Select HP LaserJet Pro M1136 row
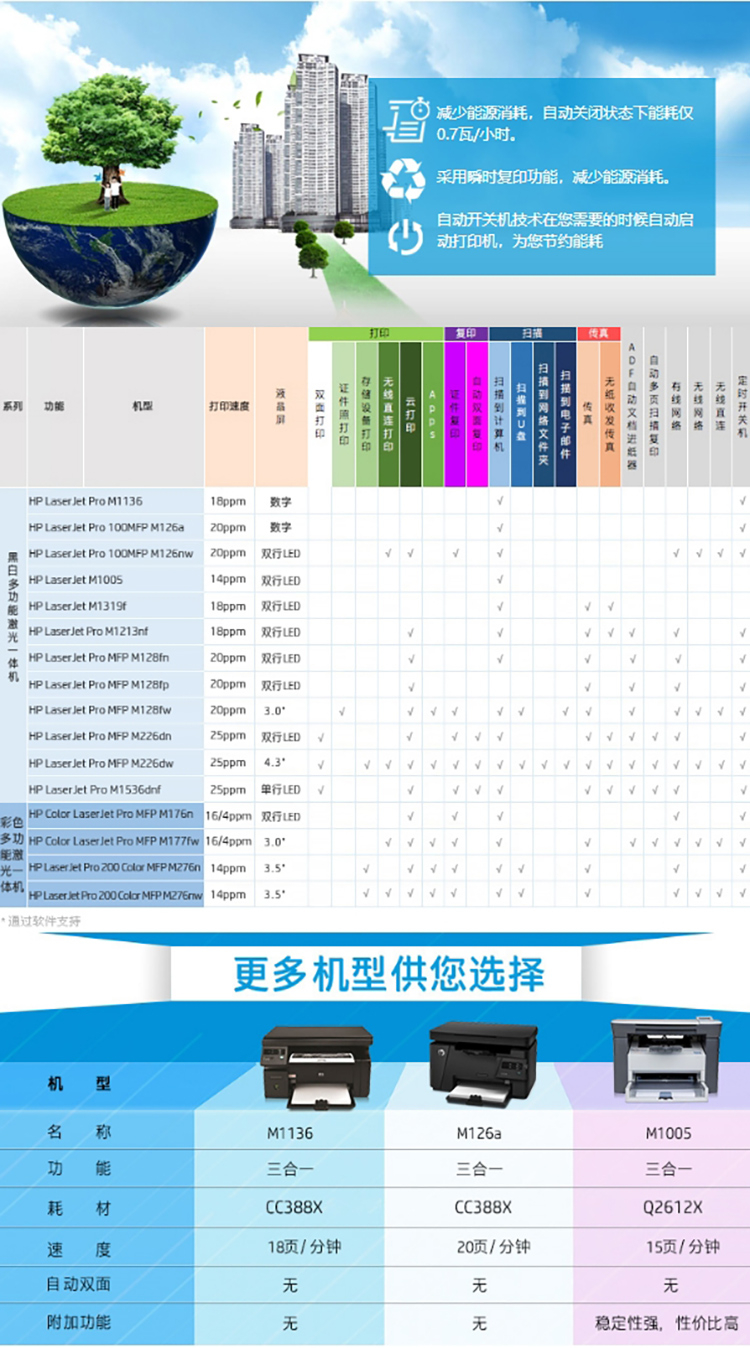The image size is (750, 1348). (86, 501)
